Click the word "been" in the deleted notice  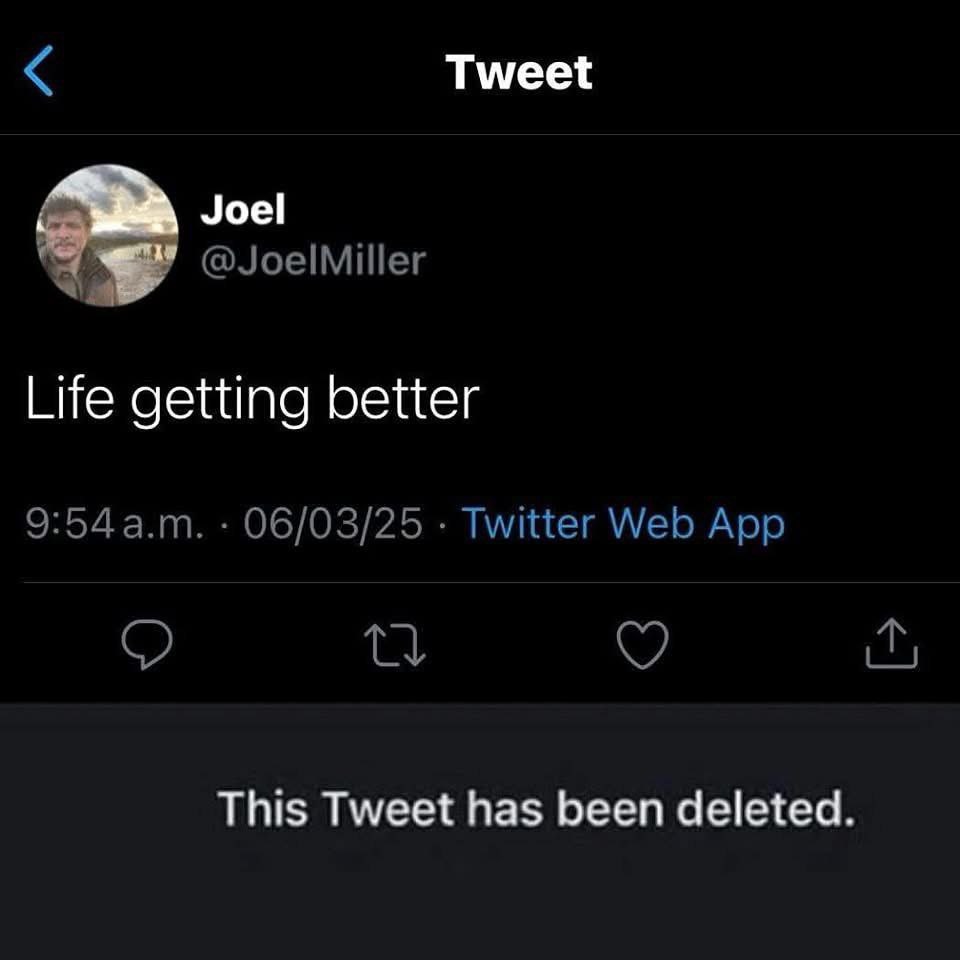pos(610,808)
